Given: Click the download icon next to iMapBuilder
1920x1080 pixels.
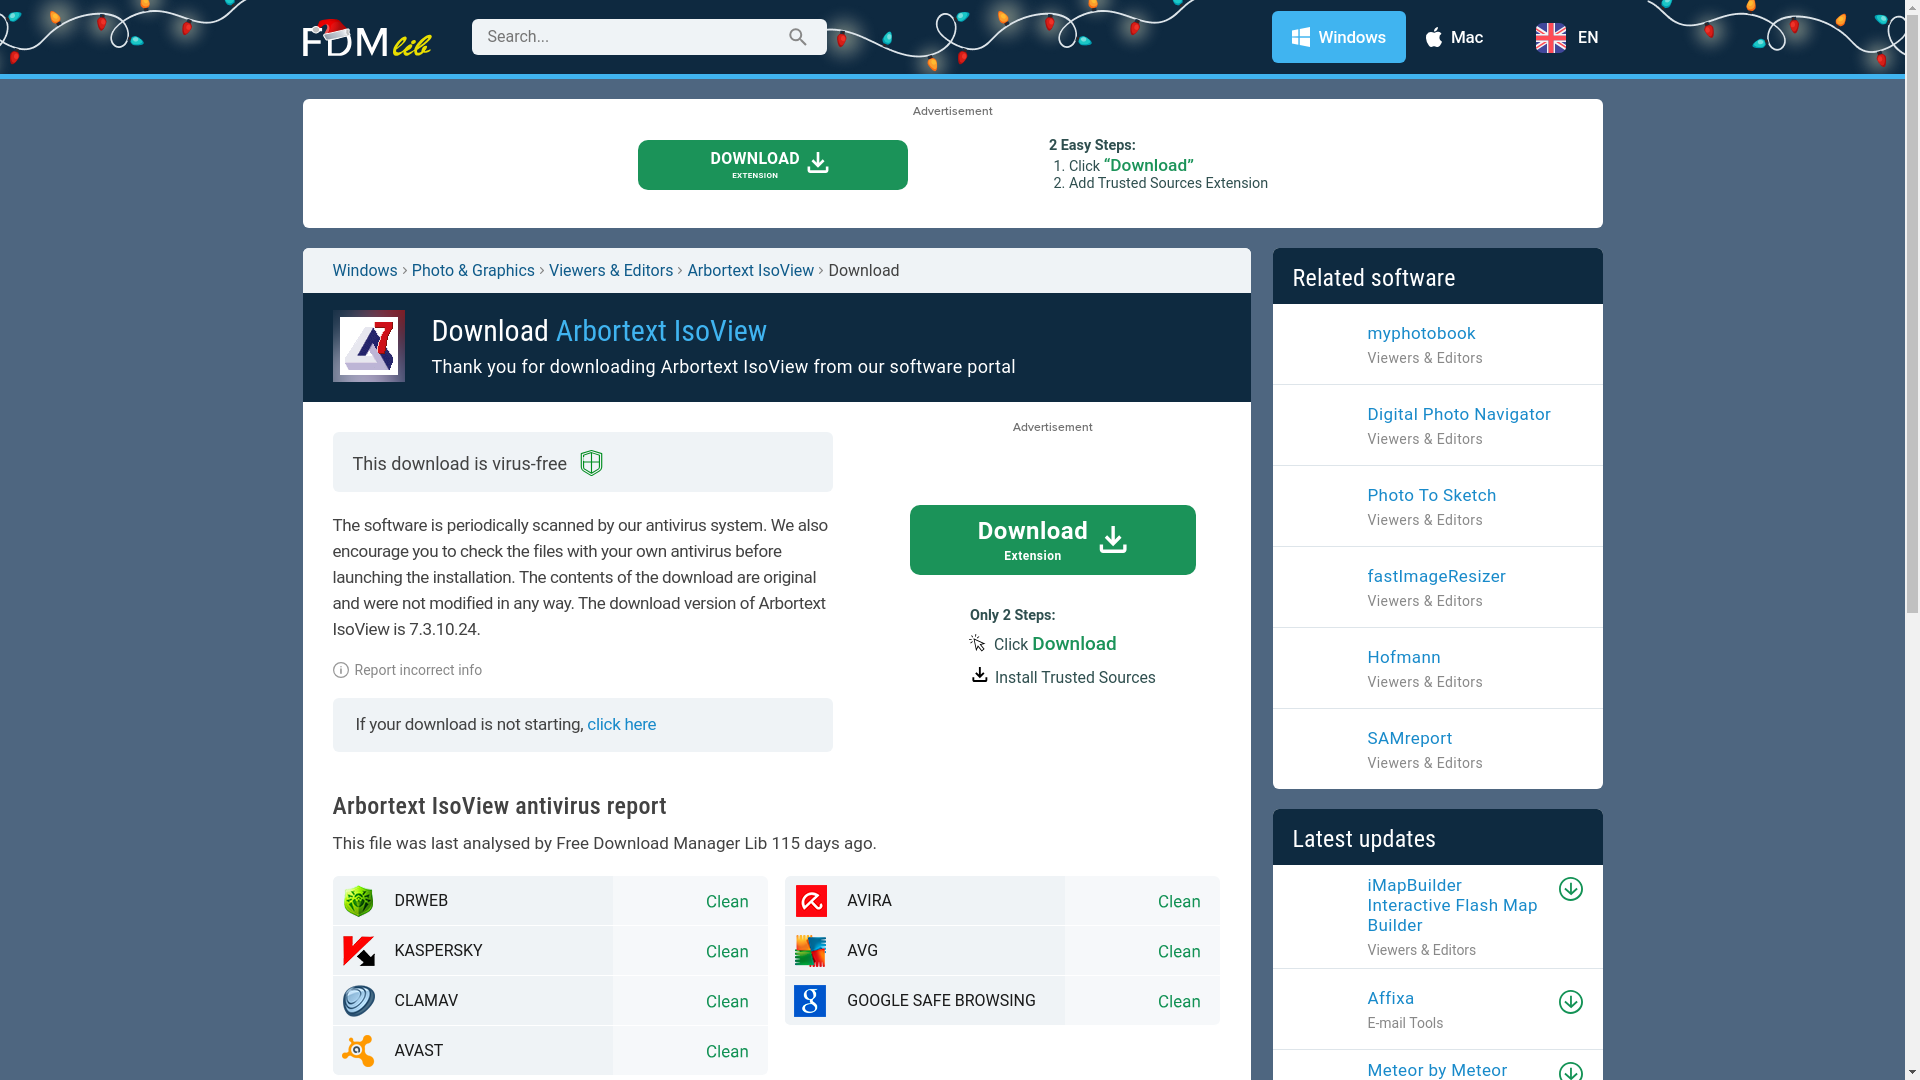Looking at the screenshot, I should coord(1570,889).
